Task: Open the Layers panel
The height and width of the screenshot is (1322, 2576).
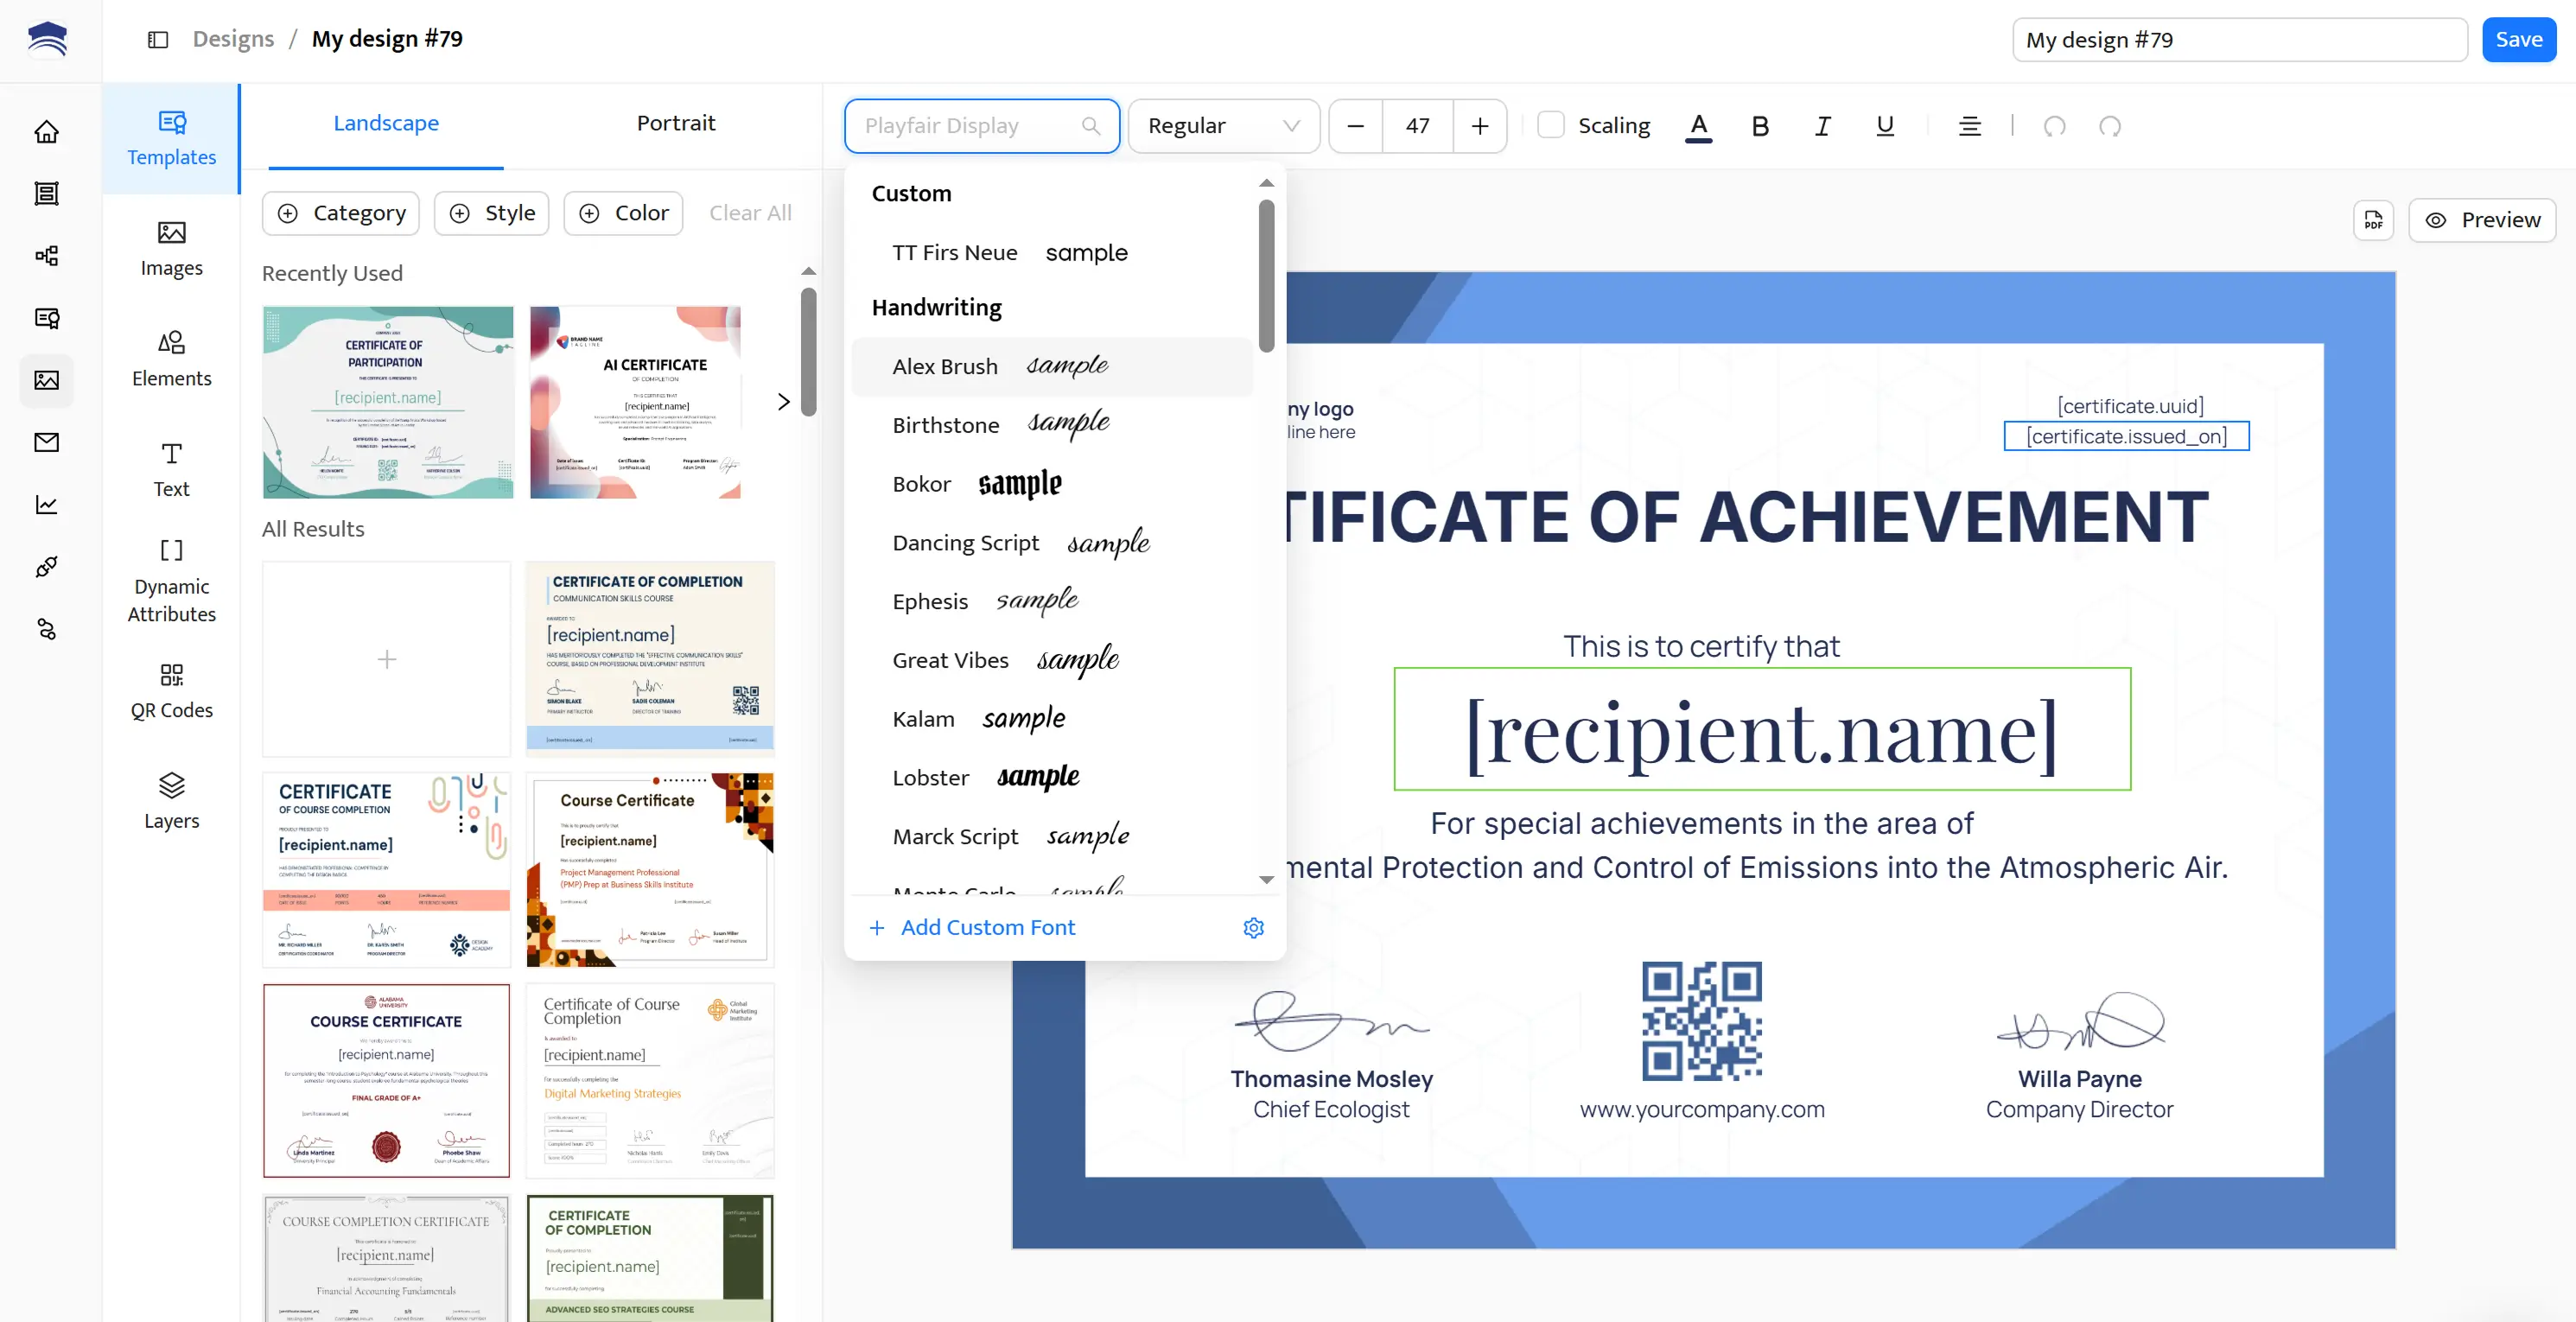Action: pyautogui.click(x=171, y=802)
